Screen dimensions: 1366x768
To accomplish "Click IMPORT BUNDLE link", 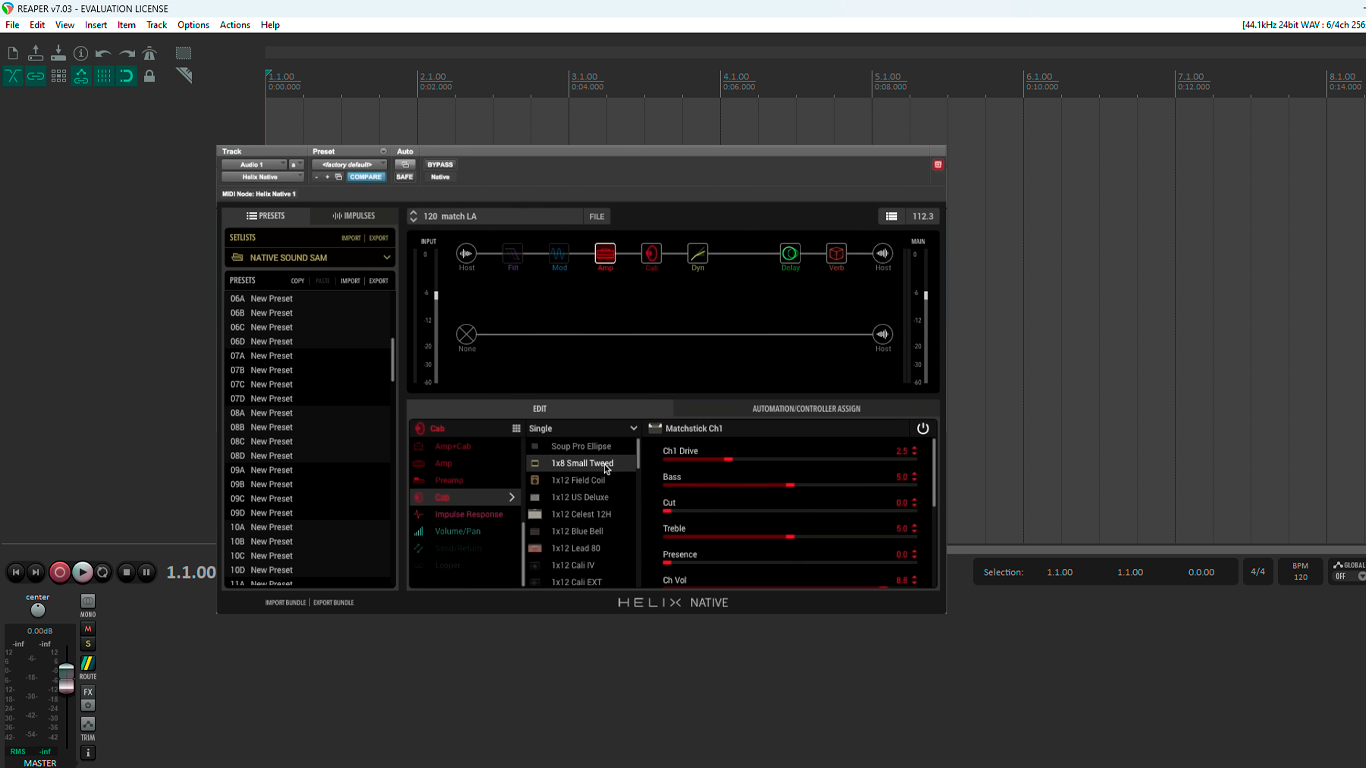I will tap(285, 603).
